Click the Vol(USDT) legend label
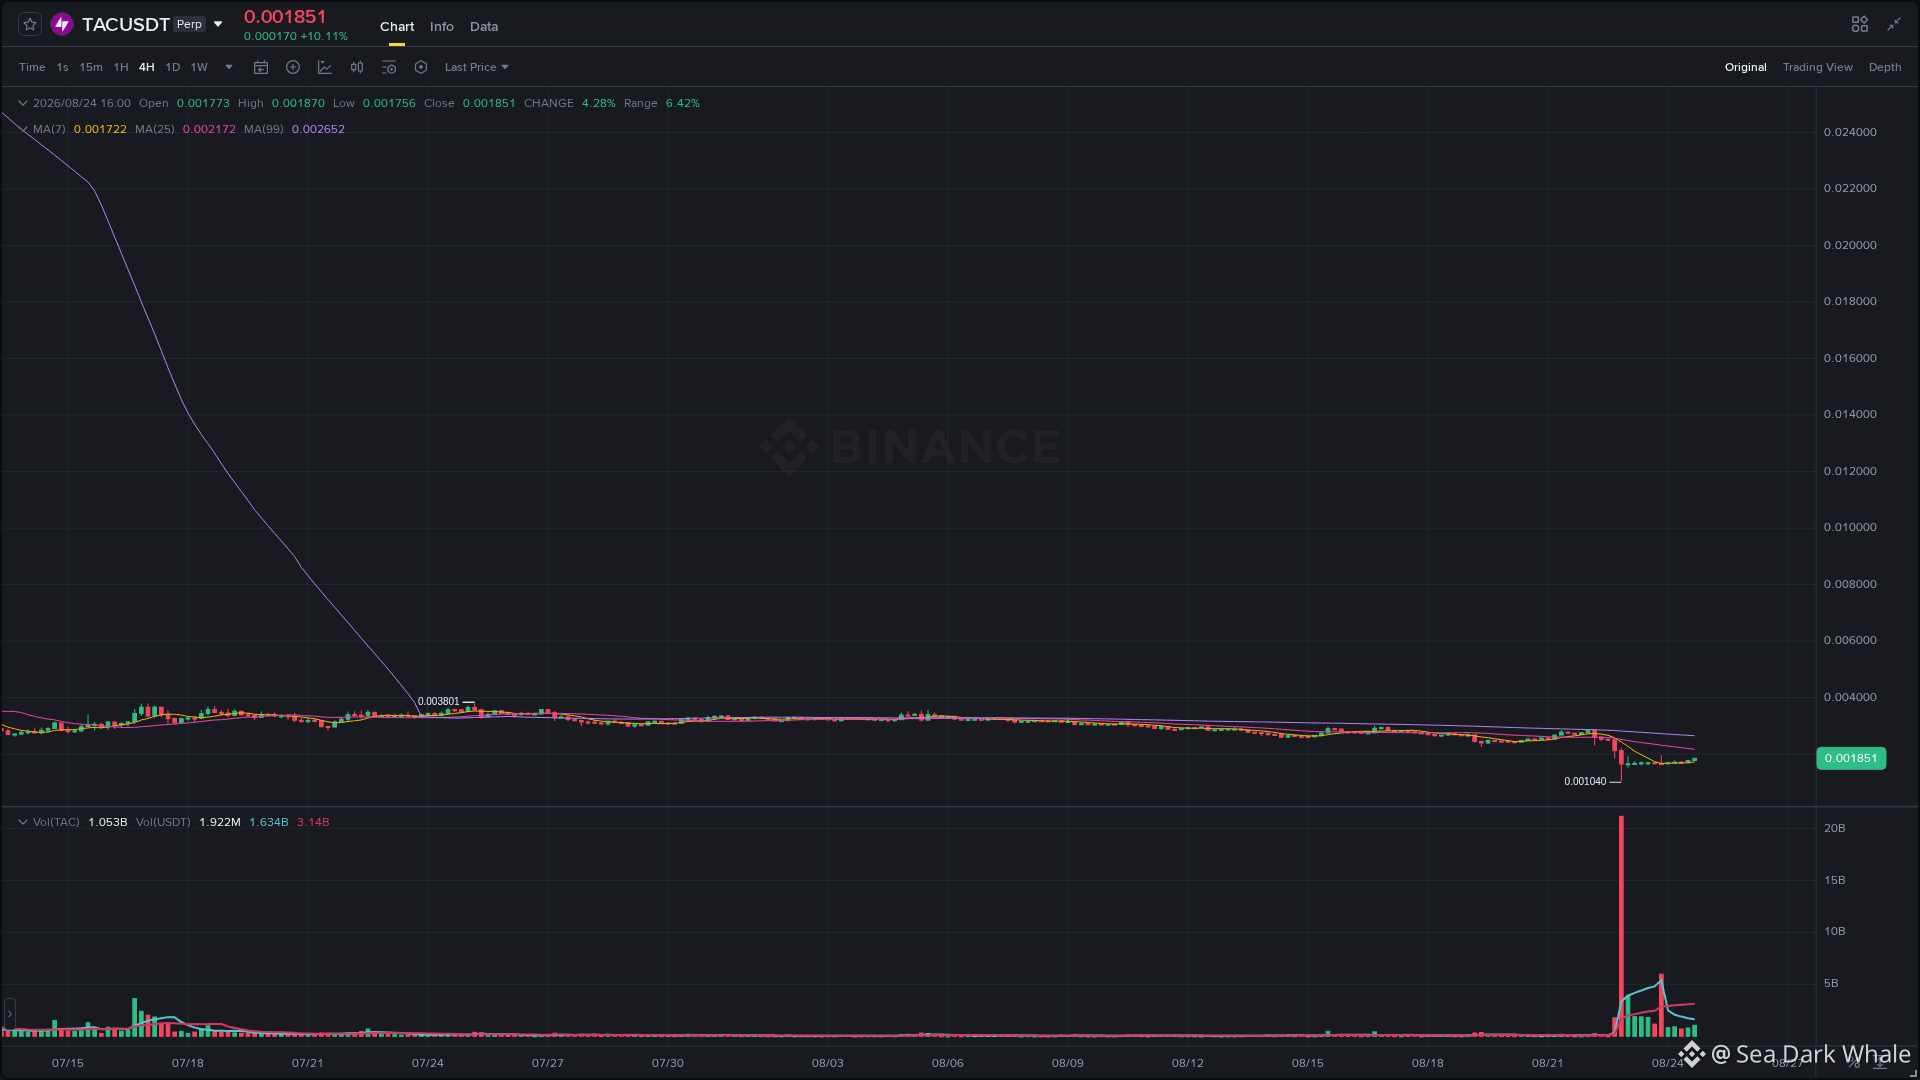The image size is (1920, 1080). (x=163, y=822)
